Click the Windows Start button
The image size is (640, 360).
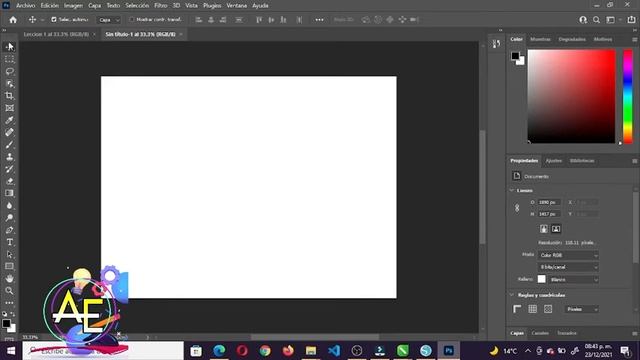click(x=11, y=351)
